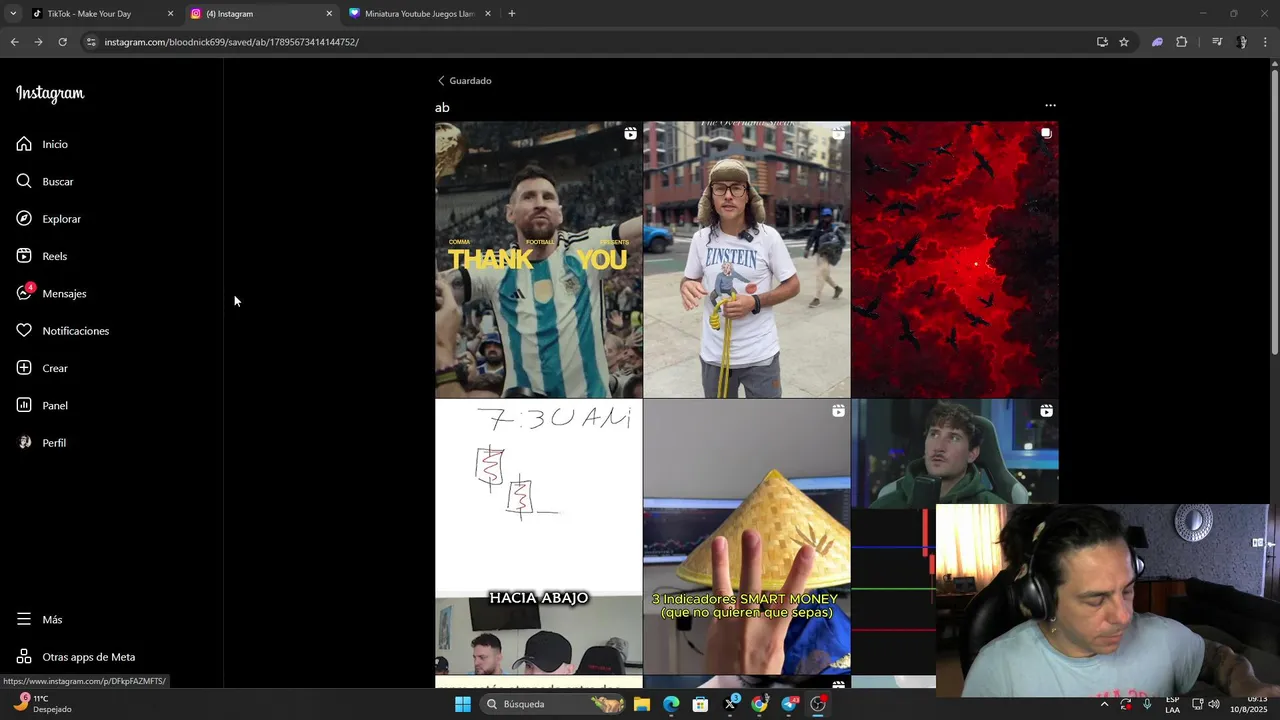Click the browser back arrow

pyautogui.click(x=14, y=42)
